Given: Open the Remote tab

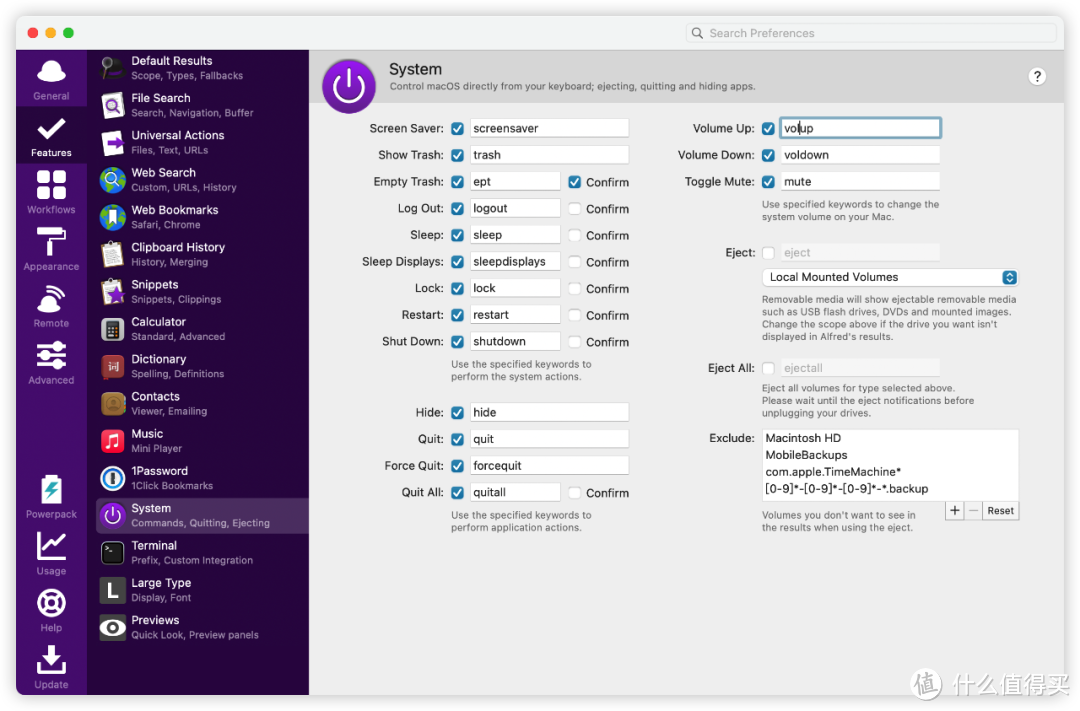Looking at the screenshot, I should pos(51,306).
